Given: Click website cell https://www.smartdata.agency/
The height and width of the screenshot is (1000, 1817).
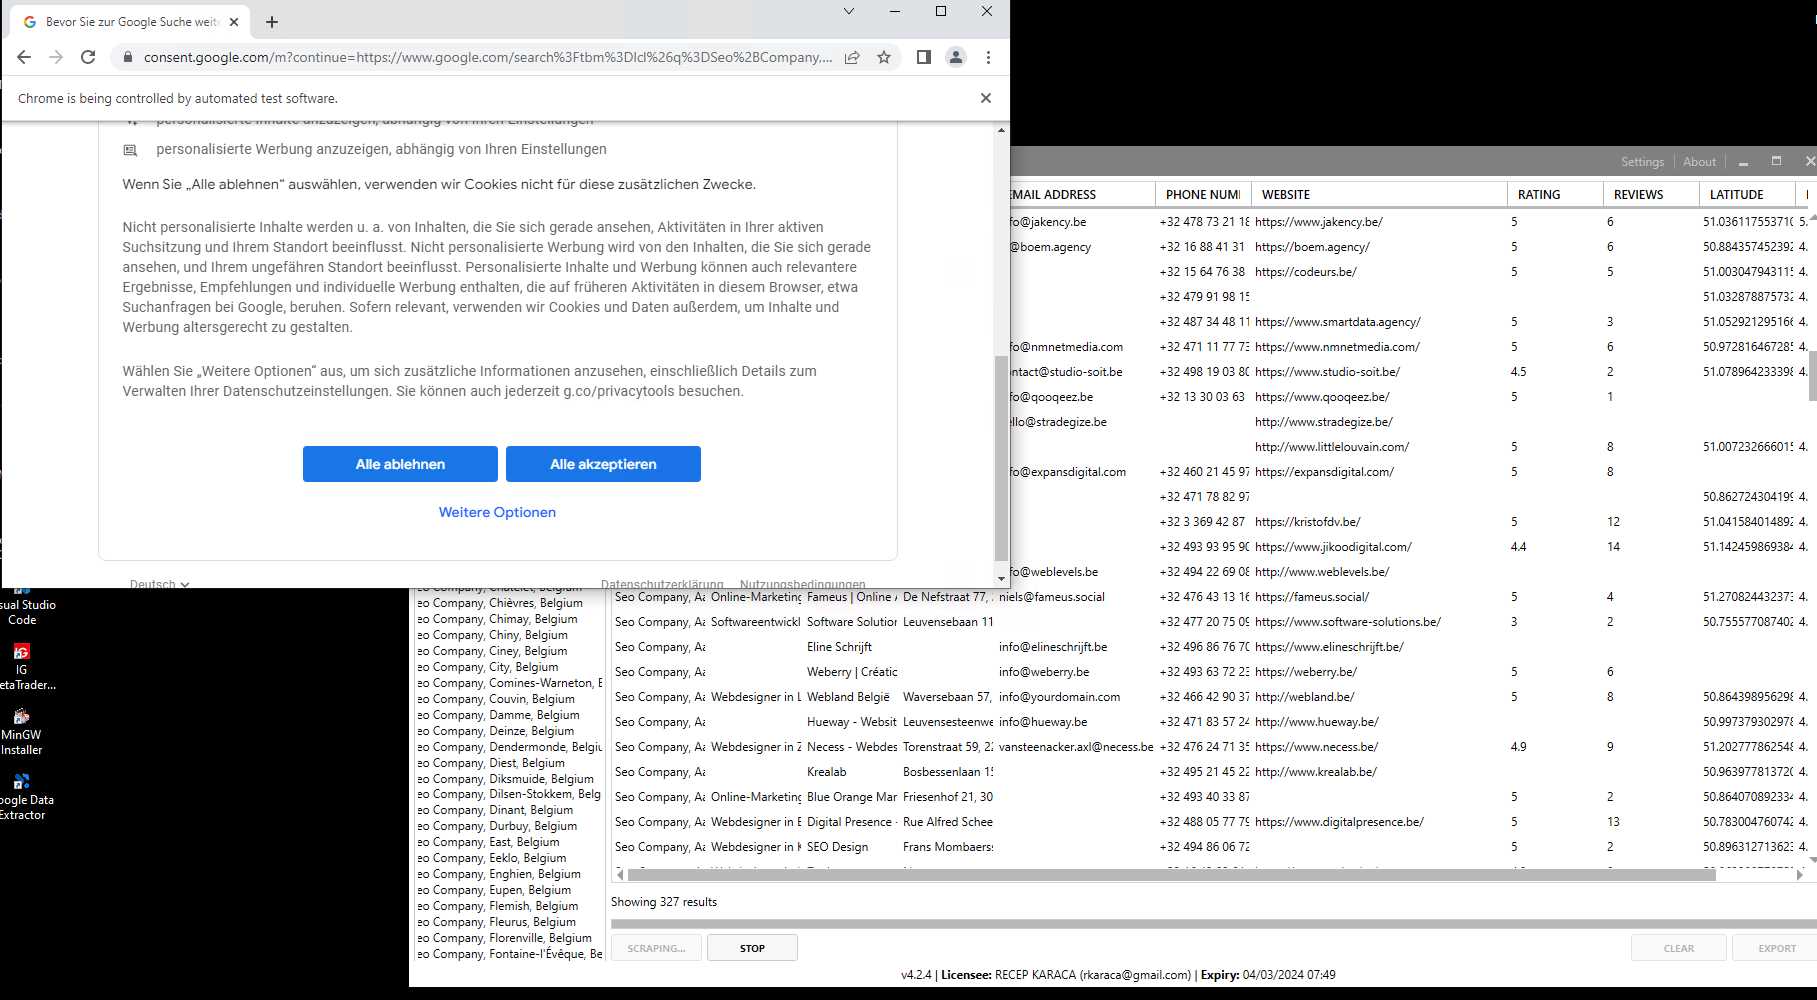Looking at the screenshot, I should (x=1338, y=322).
